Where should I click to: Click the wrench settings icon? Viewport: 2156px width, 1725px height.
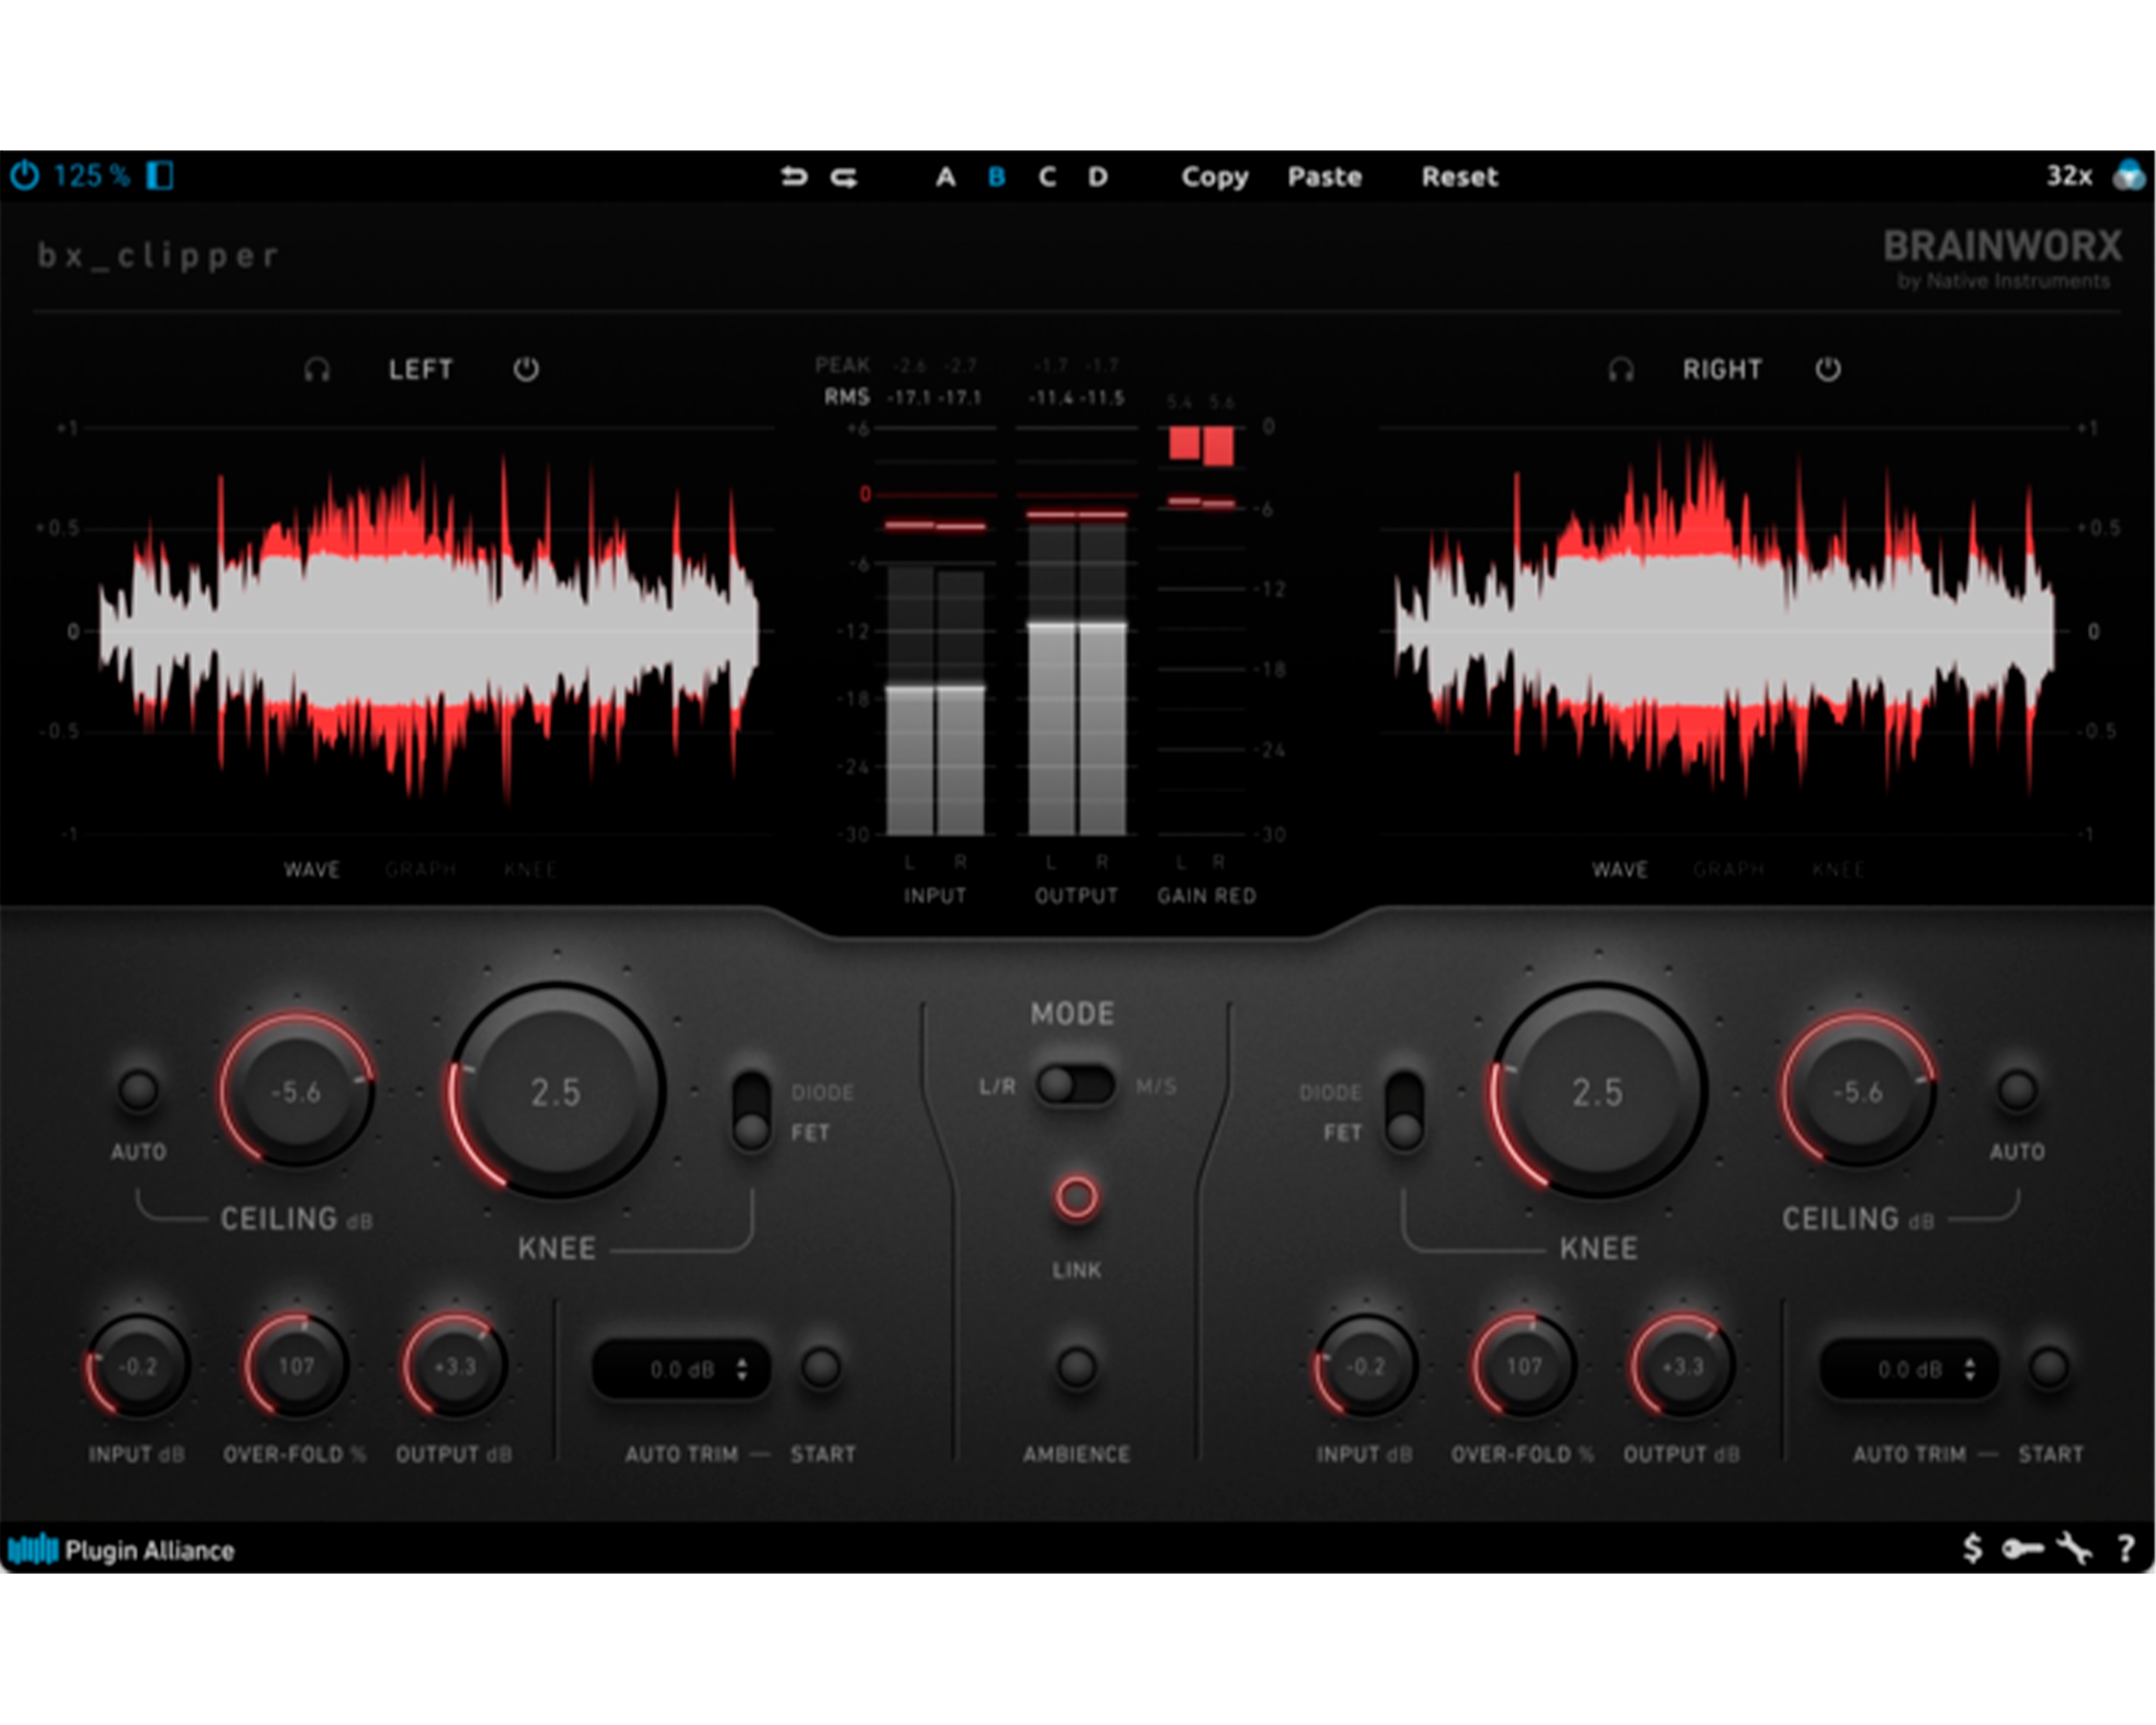click(x=2074, y=1549)
